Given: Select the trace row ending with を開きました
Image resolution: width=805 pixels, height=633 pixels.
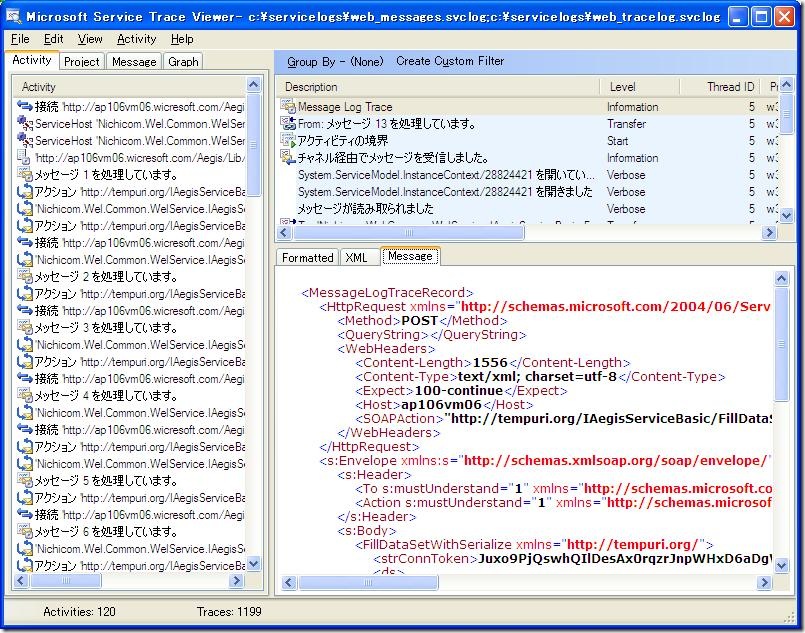Looking at the screenshot, I should tap(528, 191).
